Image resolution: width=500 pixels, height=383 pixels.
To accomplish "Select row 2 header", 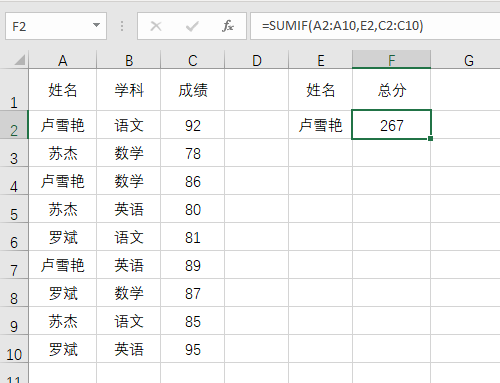I will click(14, 125).
